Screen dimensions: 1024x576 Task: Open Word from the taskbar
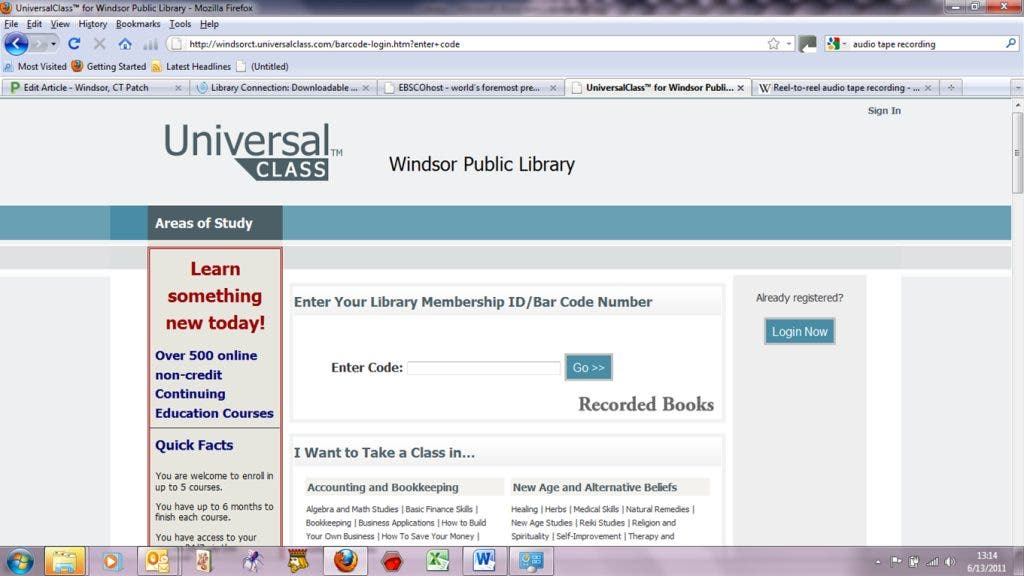[484, 561]
